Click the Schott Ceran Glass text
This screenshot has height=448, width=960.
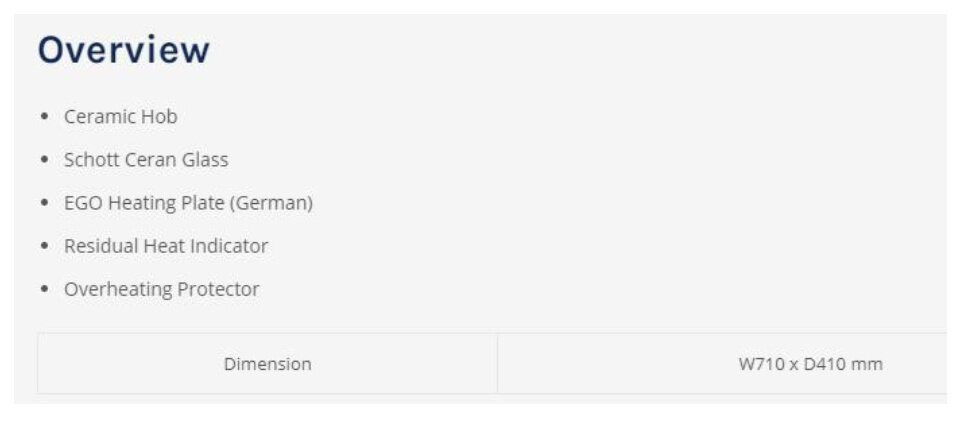pos(146,160)
